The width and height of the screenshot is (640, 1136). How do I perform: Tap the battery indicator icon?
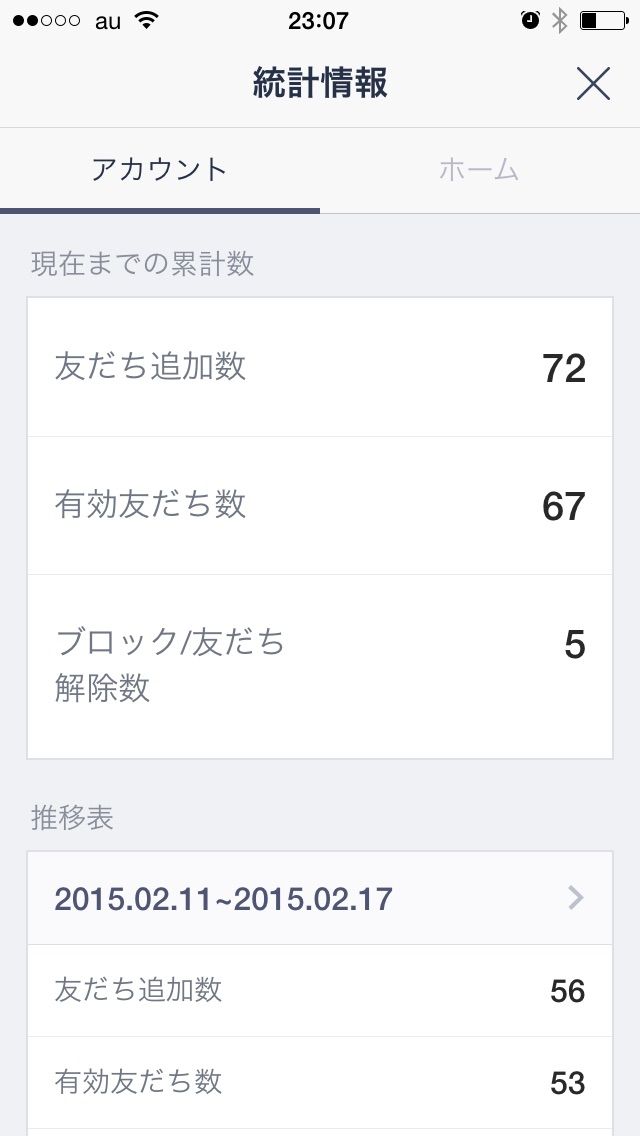[x=601, y=20]
